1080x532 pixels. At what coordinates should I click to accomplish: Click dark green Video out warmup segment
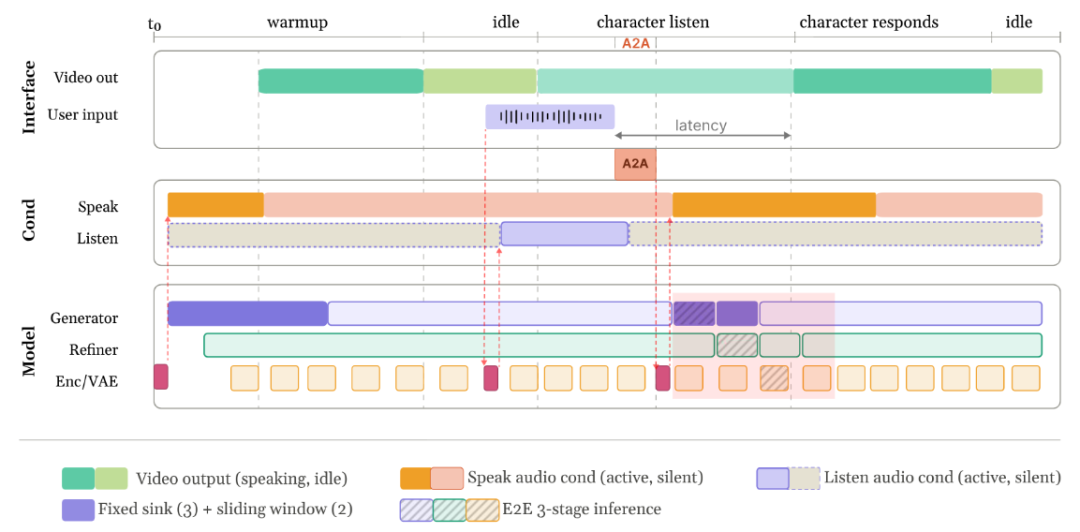point(340,81)
